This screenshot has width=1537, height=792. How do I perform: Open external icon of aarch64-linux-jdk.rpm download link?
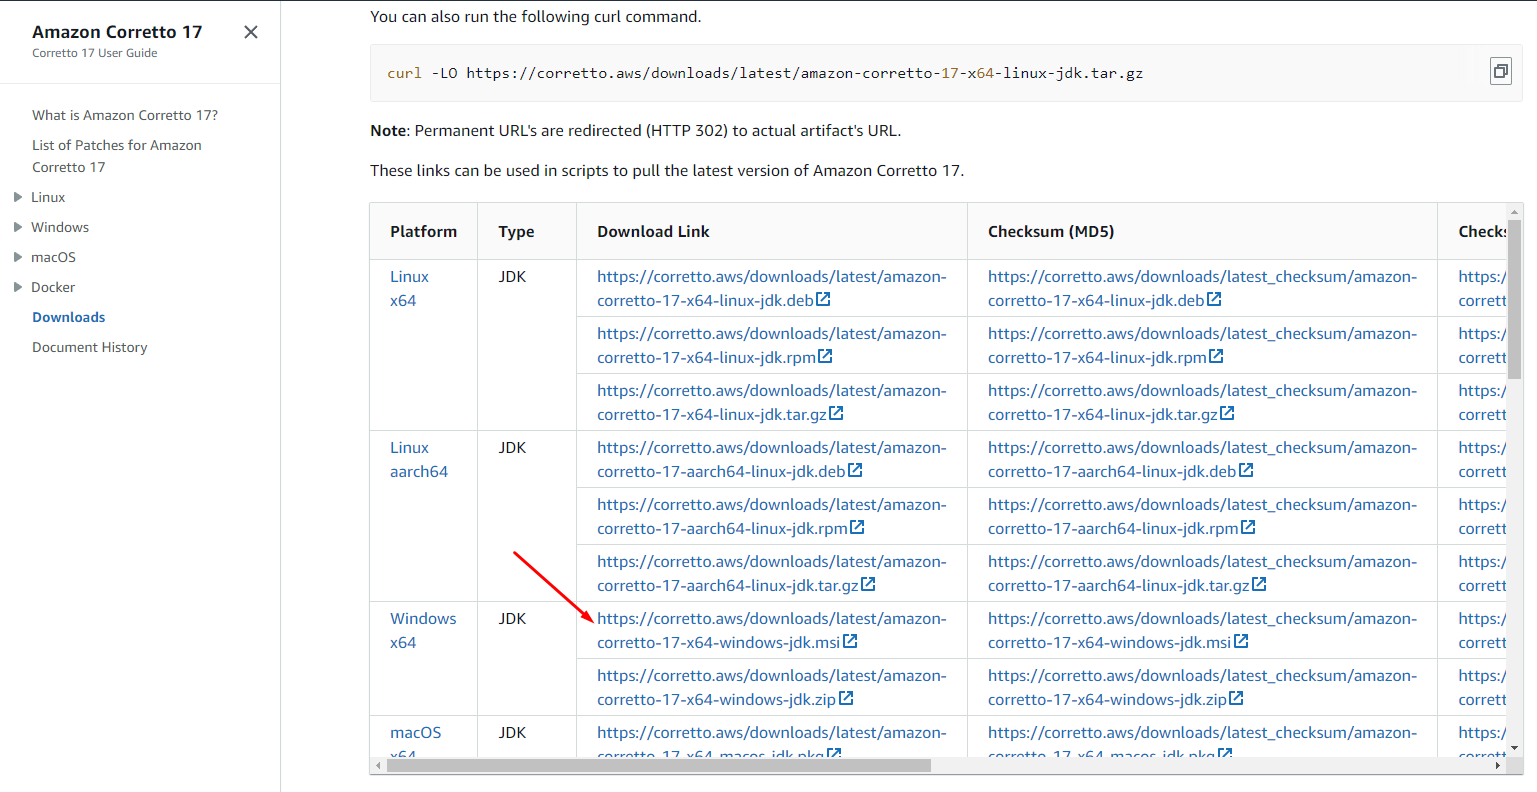click(857, 527)
